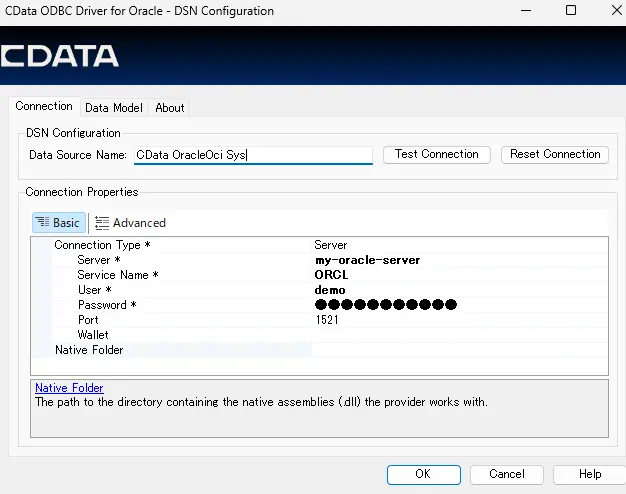This screenshot has height=494, width=626.
Task: Open Help for DSN configuration
Action: pyautogui.click(x=590, y=474)
